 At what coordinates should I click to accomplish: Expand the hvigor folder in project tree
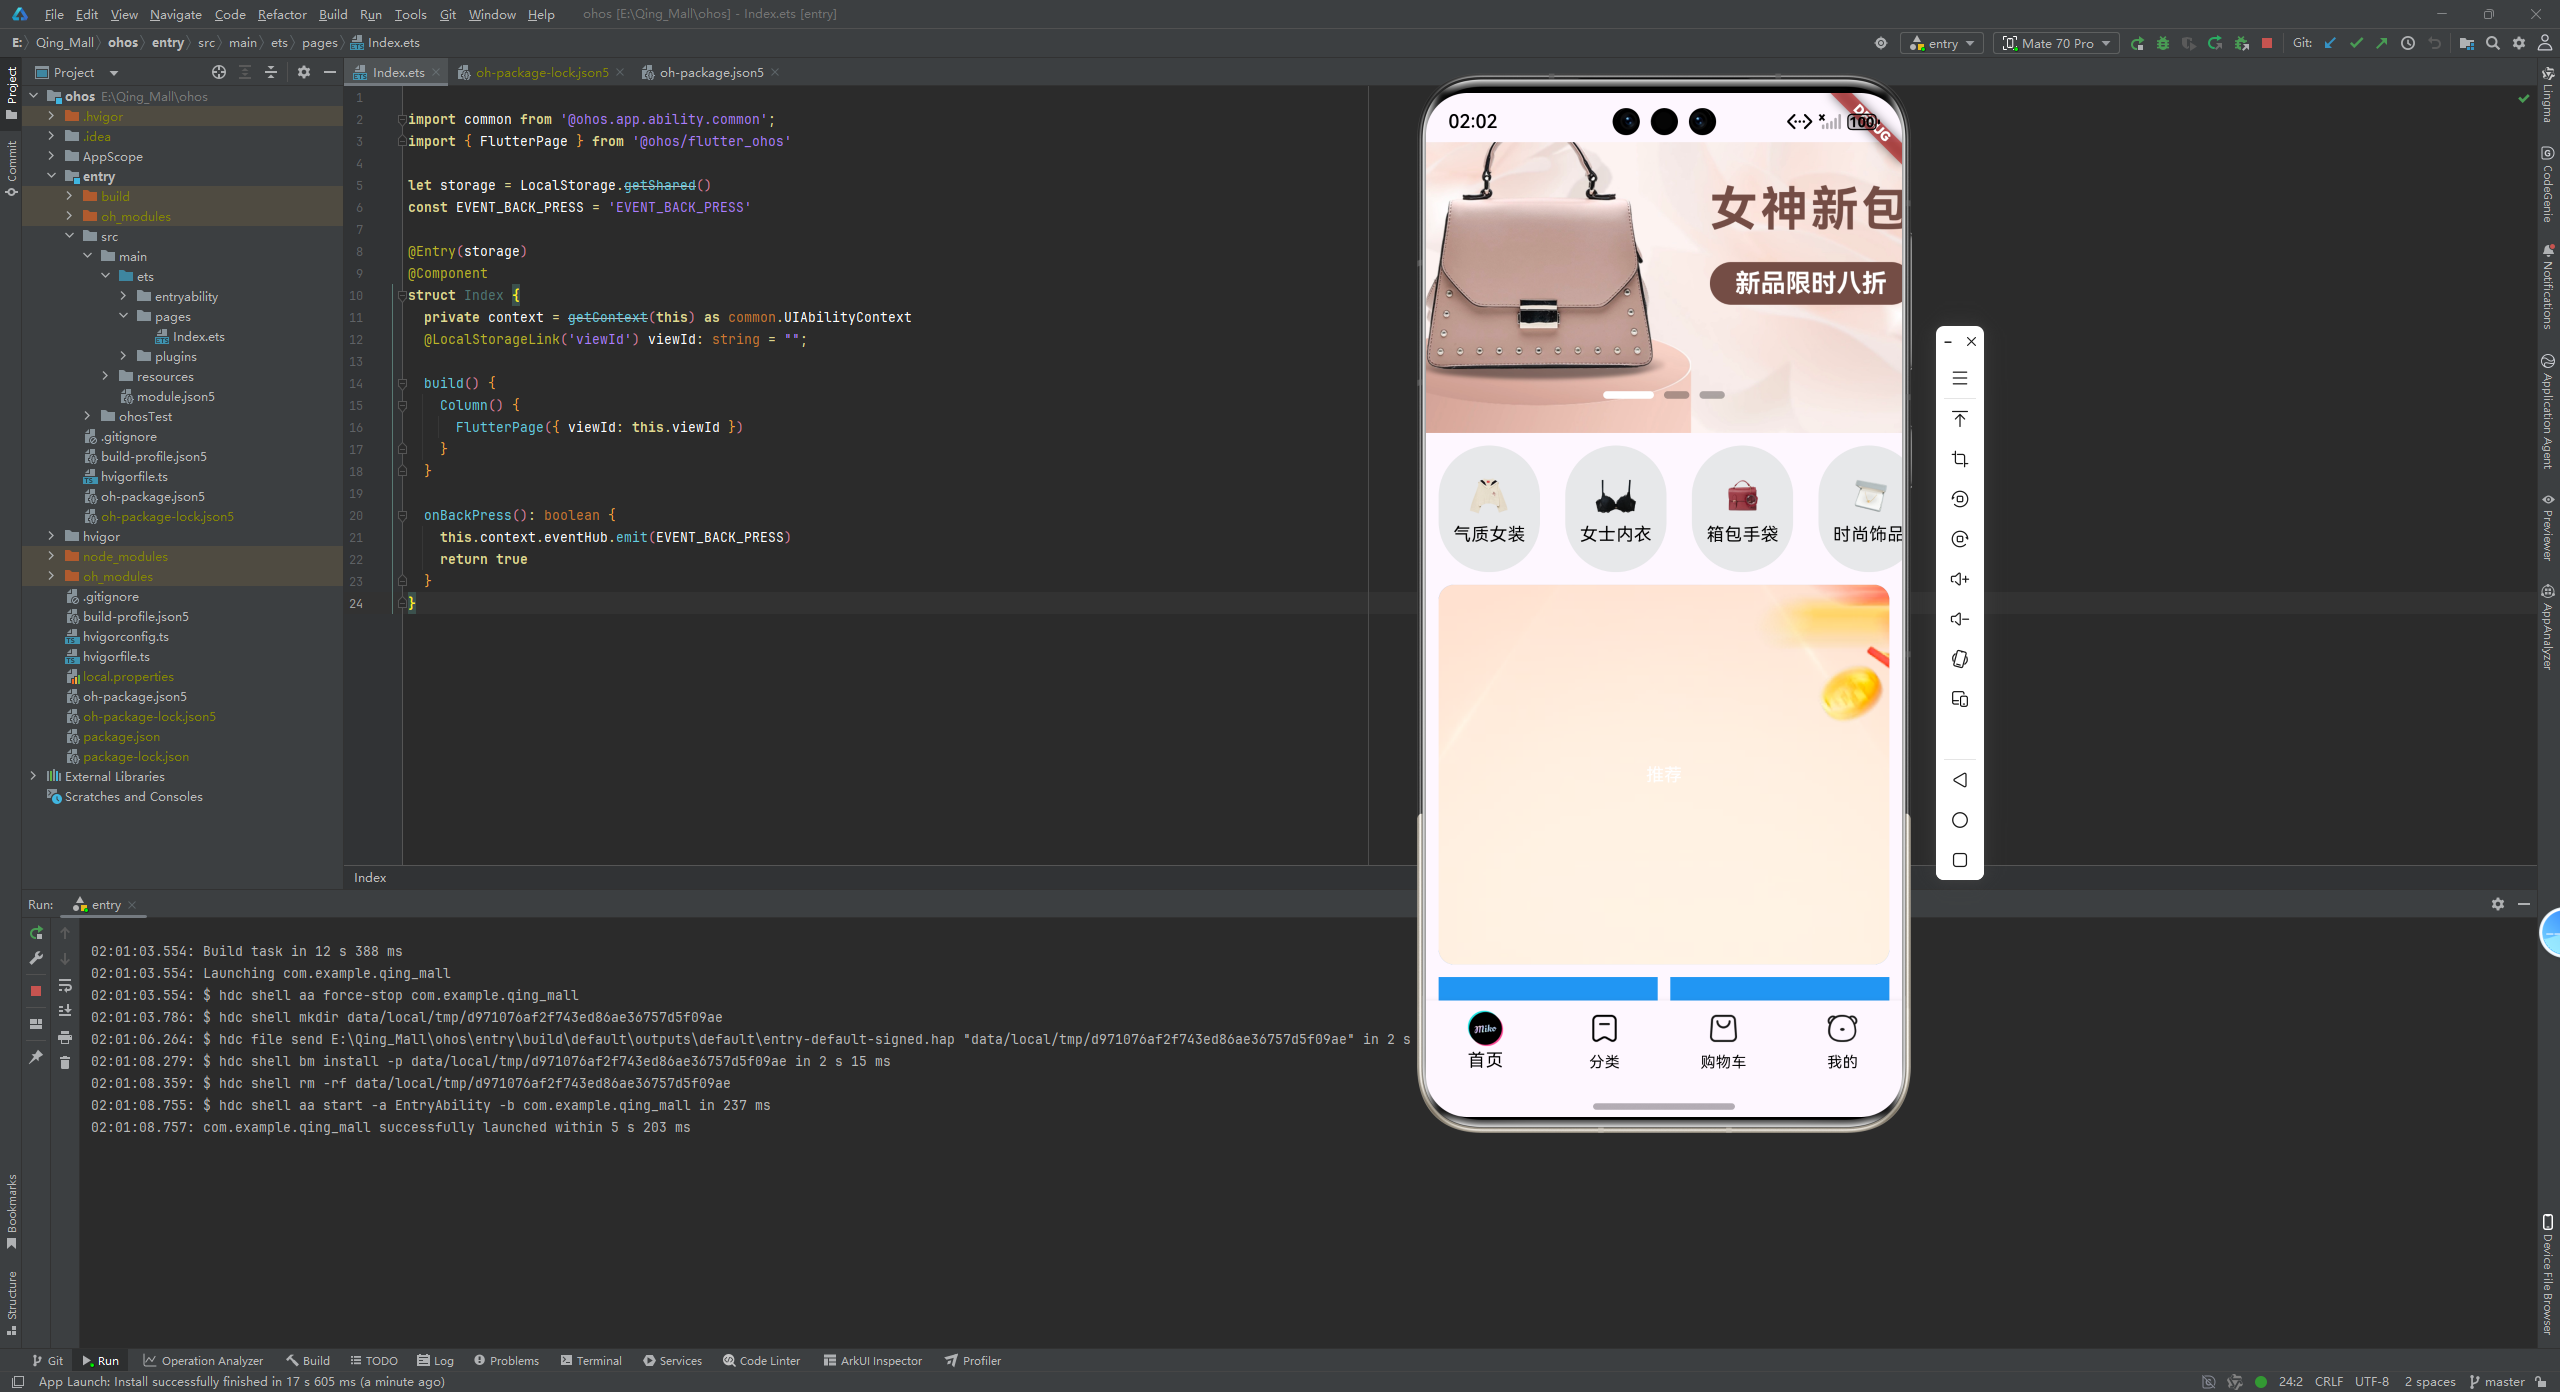pos(51,536)
